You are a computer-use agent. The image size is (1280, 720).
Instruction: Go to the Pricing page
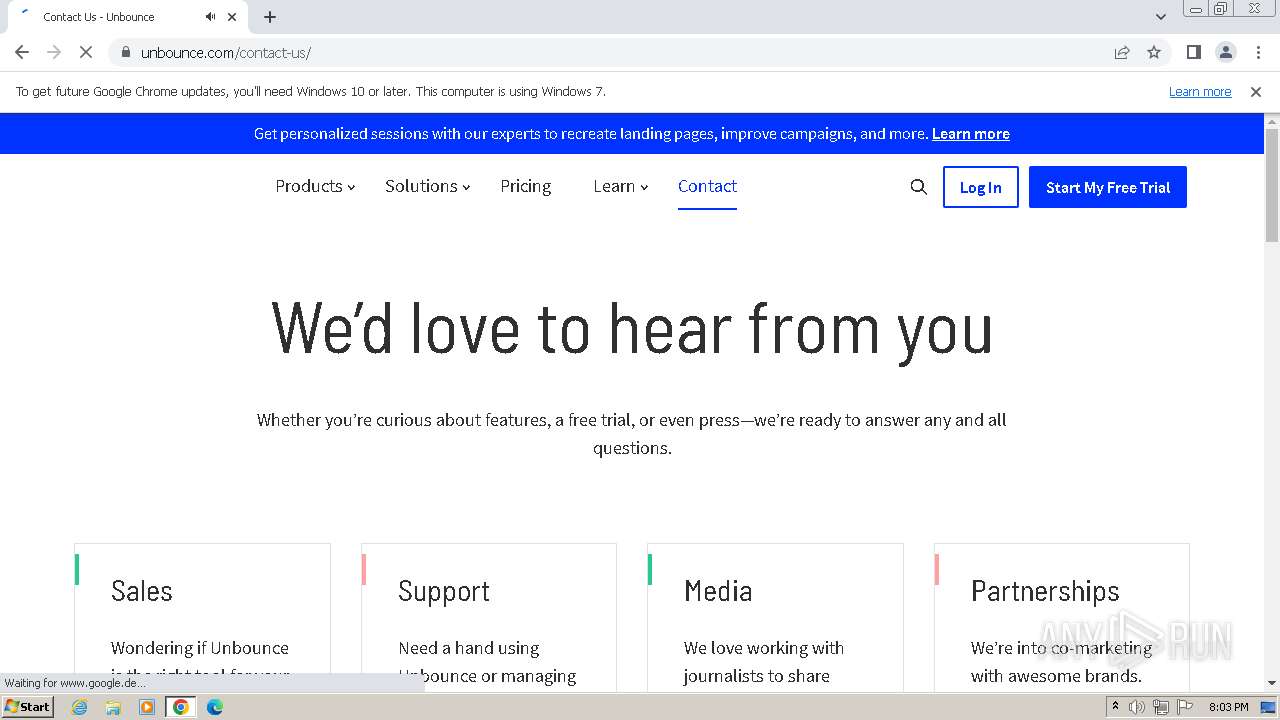click(x=526, y=186)
